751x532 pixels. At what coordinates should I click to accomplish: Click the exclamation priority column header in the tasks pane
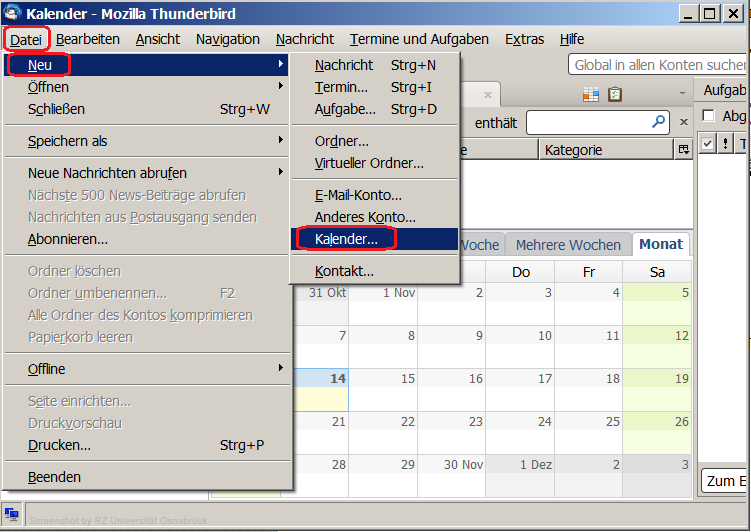726,143
